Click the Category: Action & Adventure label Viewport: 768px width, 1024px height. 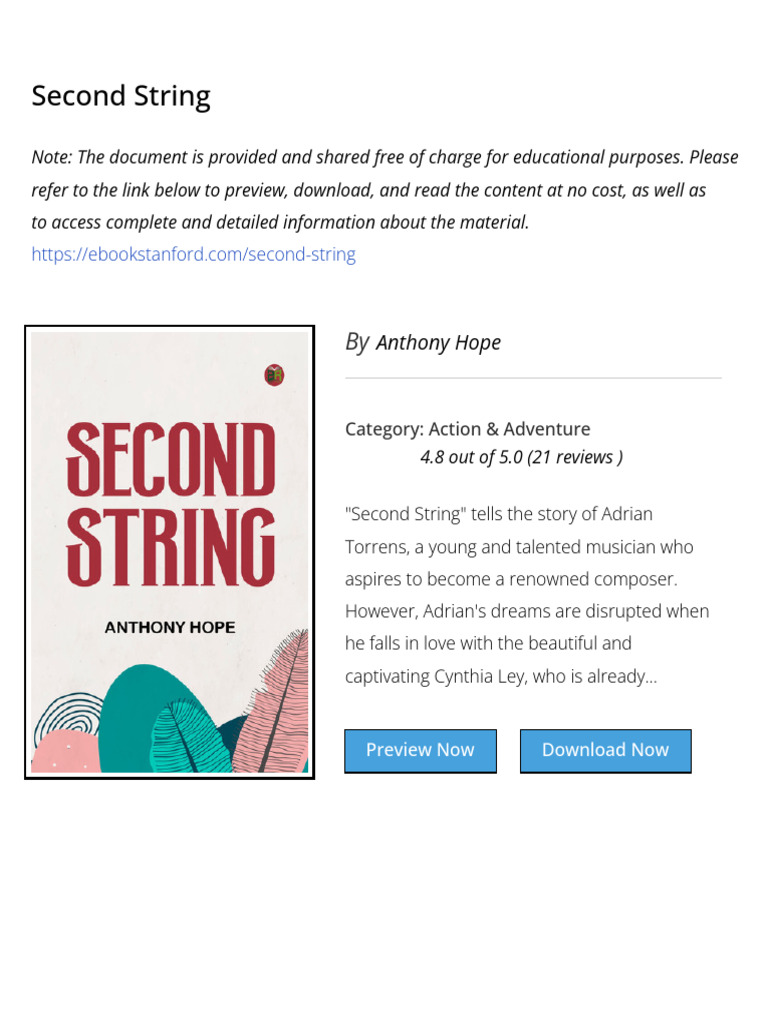(468, 429)
